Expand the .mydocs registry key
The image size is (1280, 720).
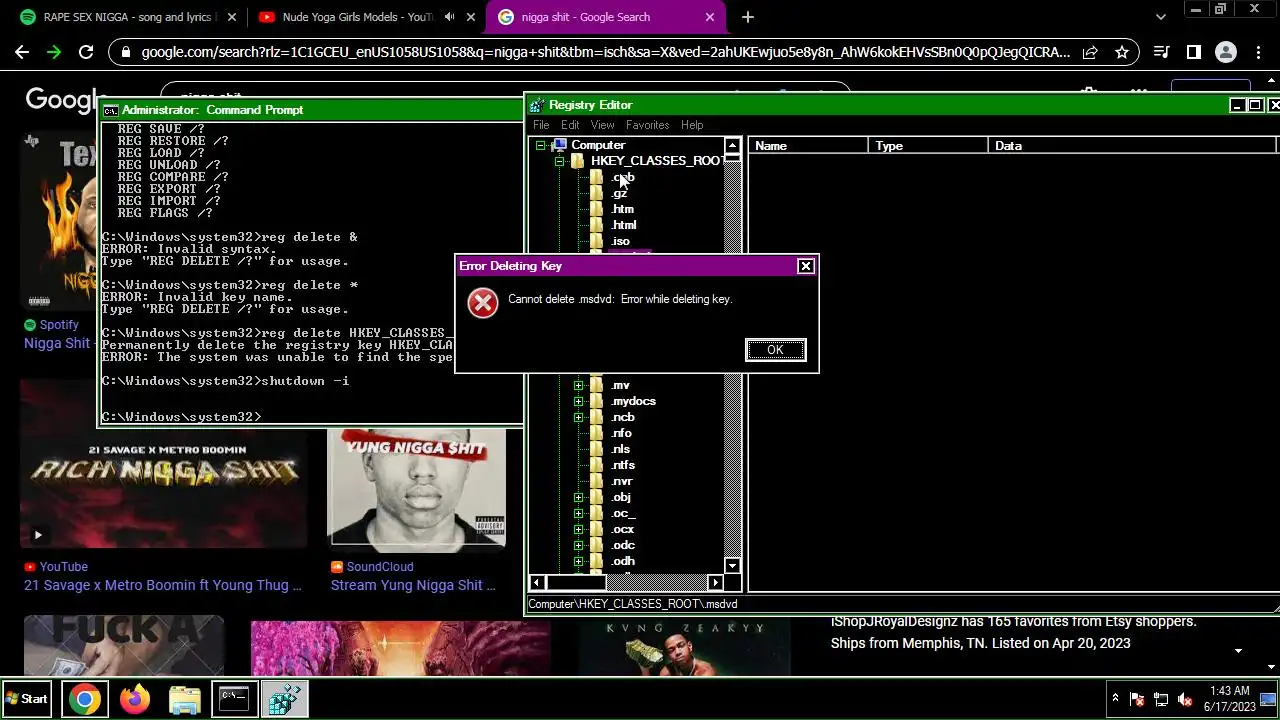579,401
